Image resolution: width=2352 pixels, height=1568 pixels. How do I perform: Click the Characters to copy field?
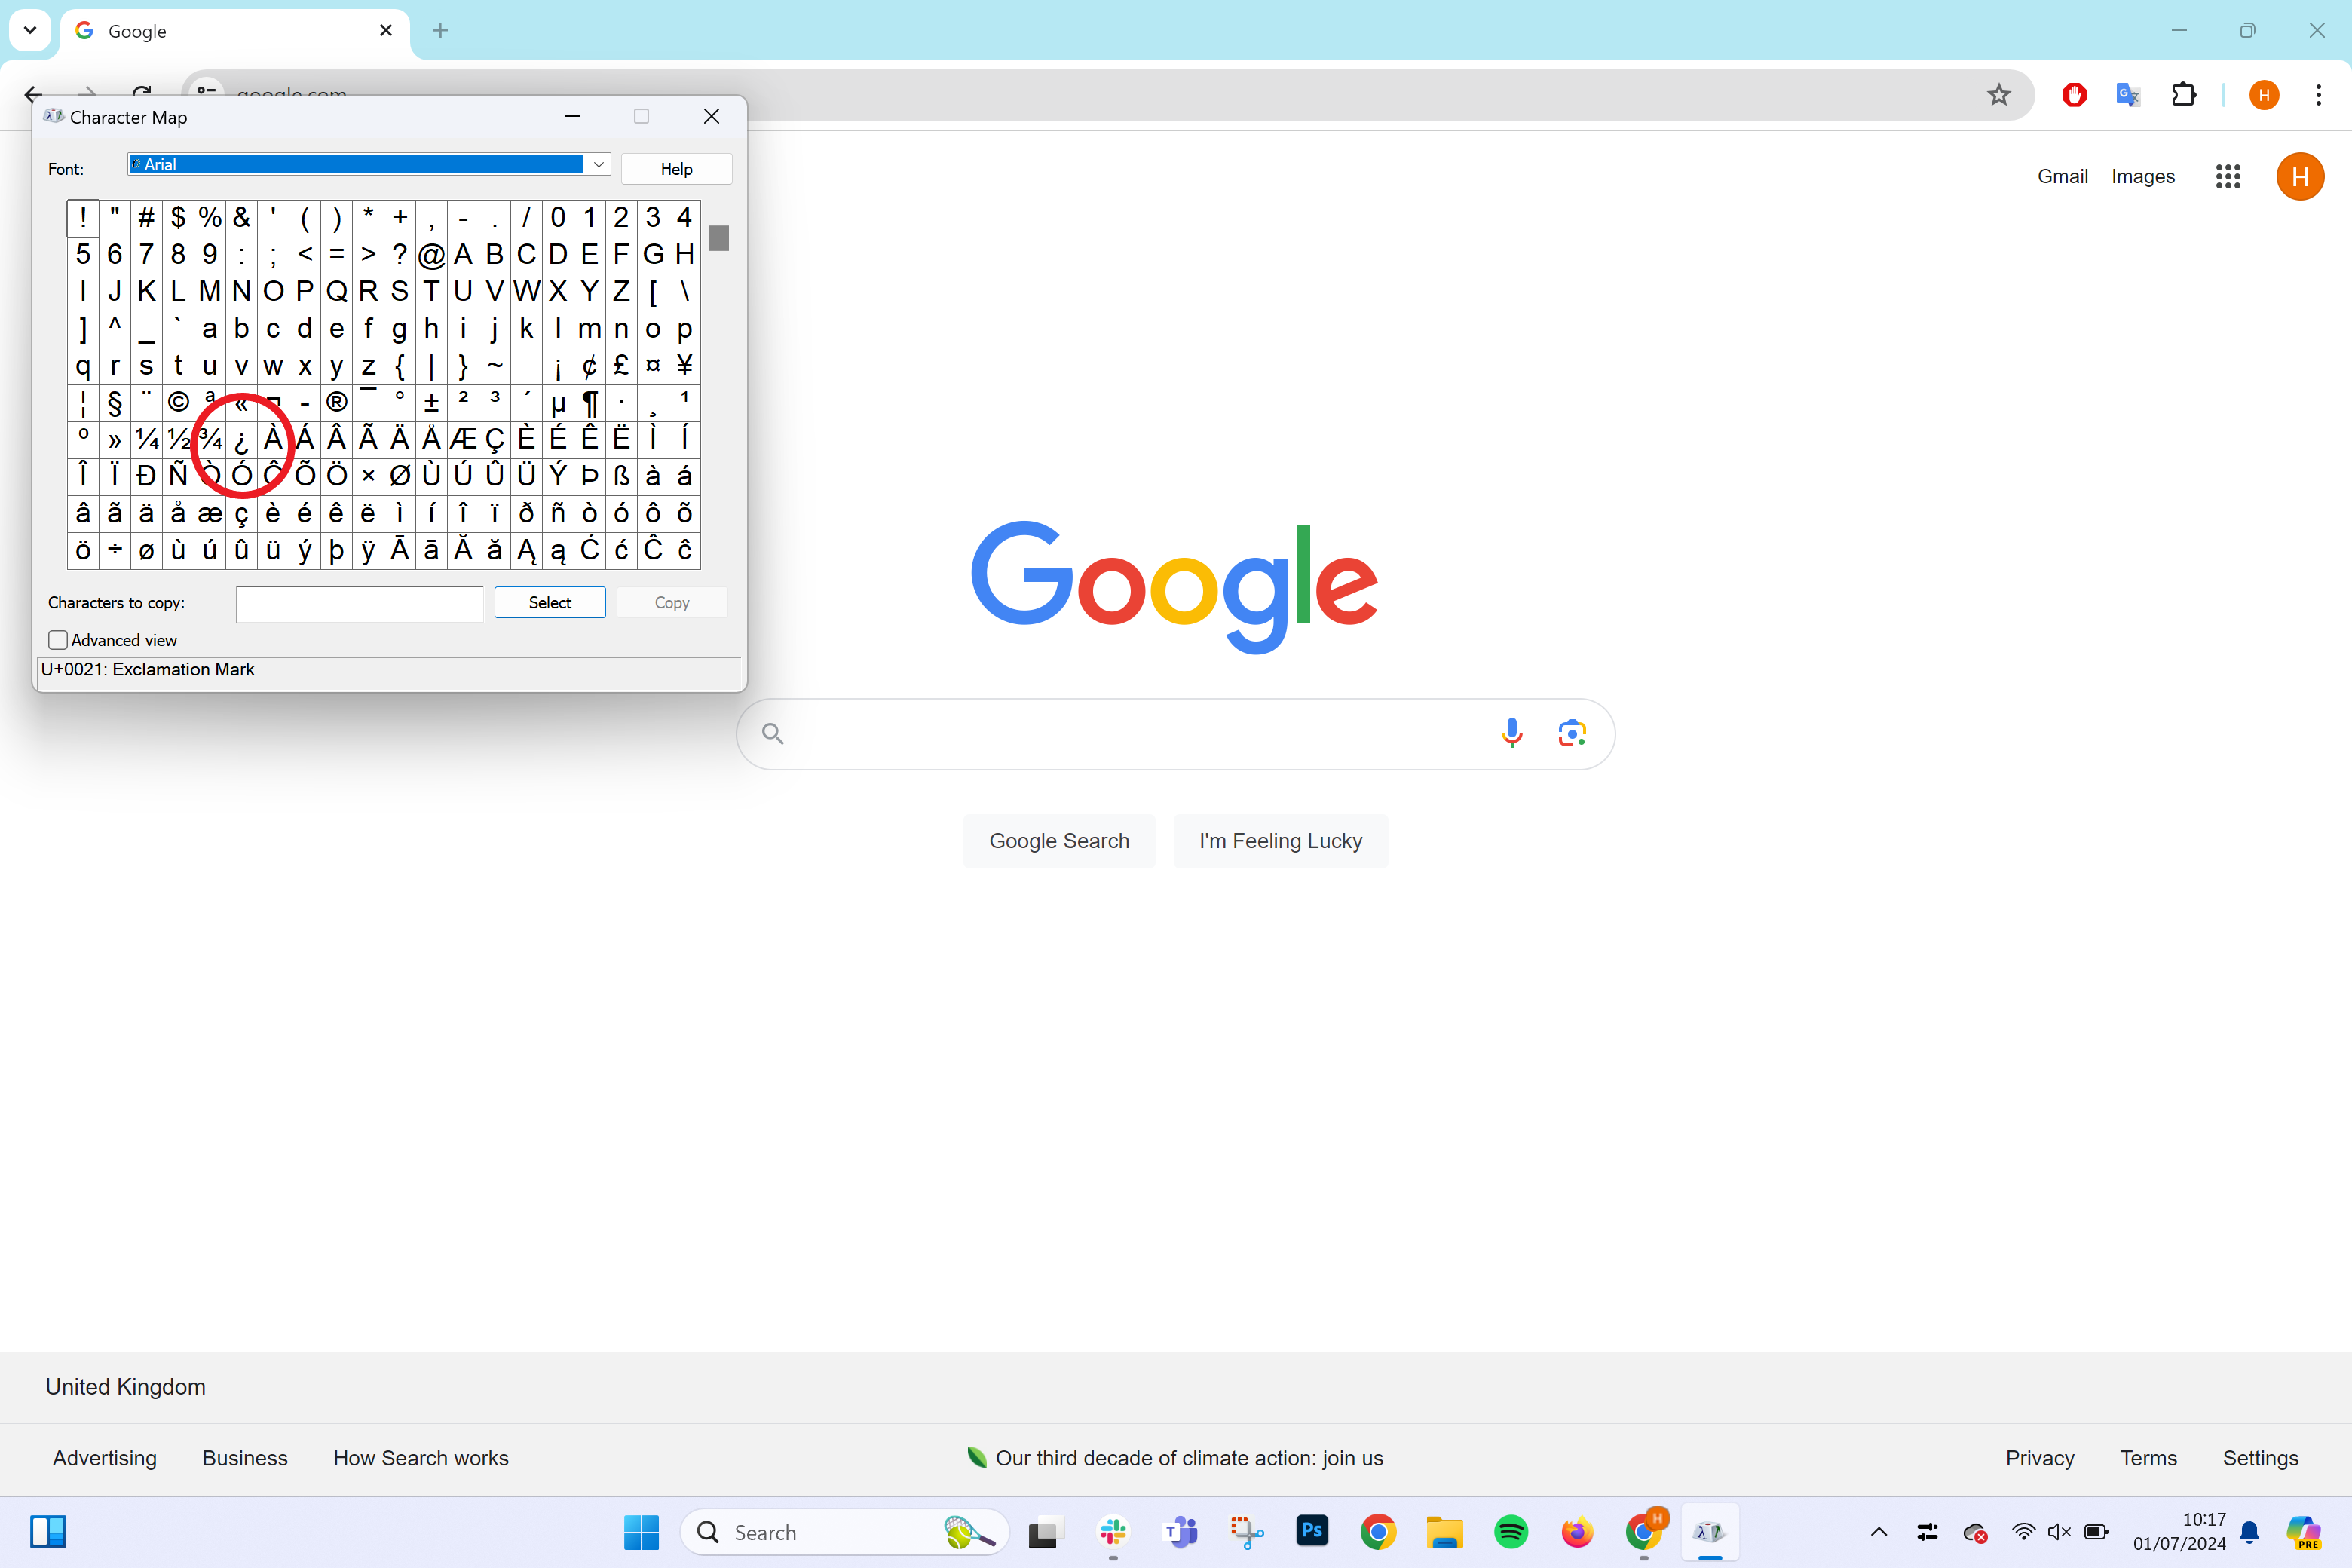pos(360,603)
